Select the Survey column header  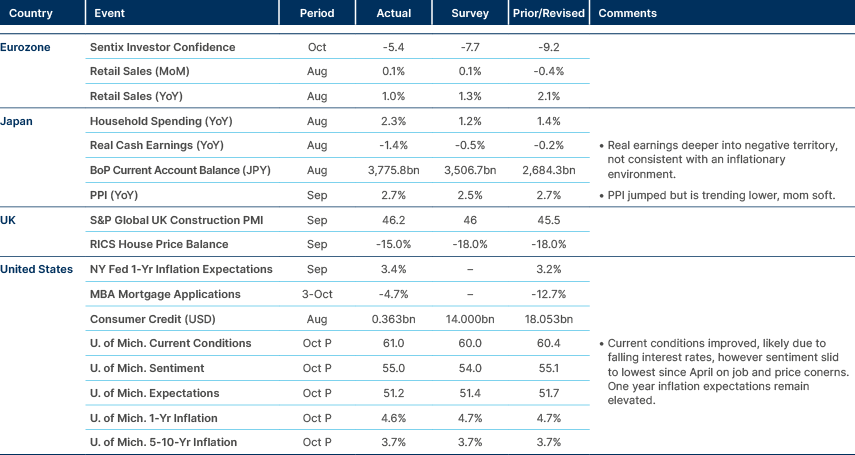pyautogui.click(x=471, y=14)
